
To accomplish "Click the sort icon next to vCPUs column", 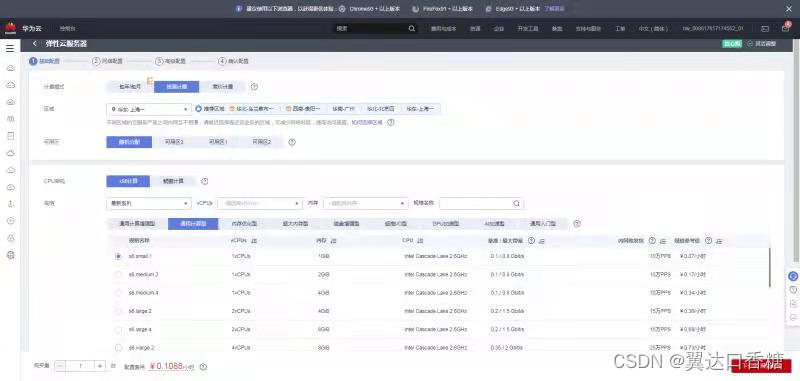I will [254, 240].
